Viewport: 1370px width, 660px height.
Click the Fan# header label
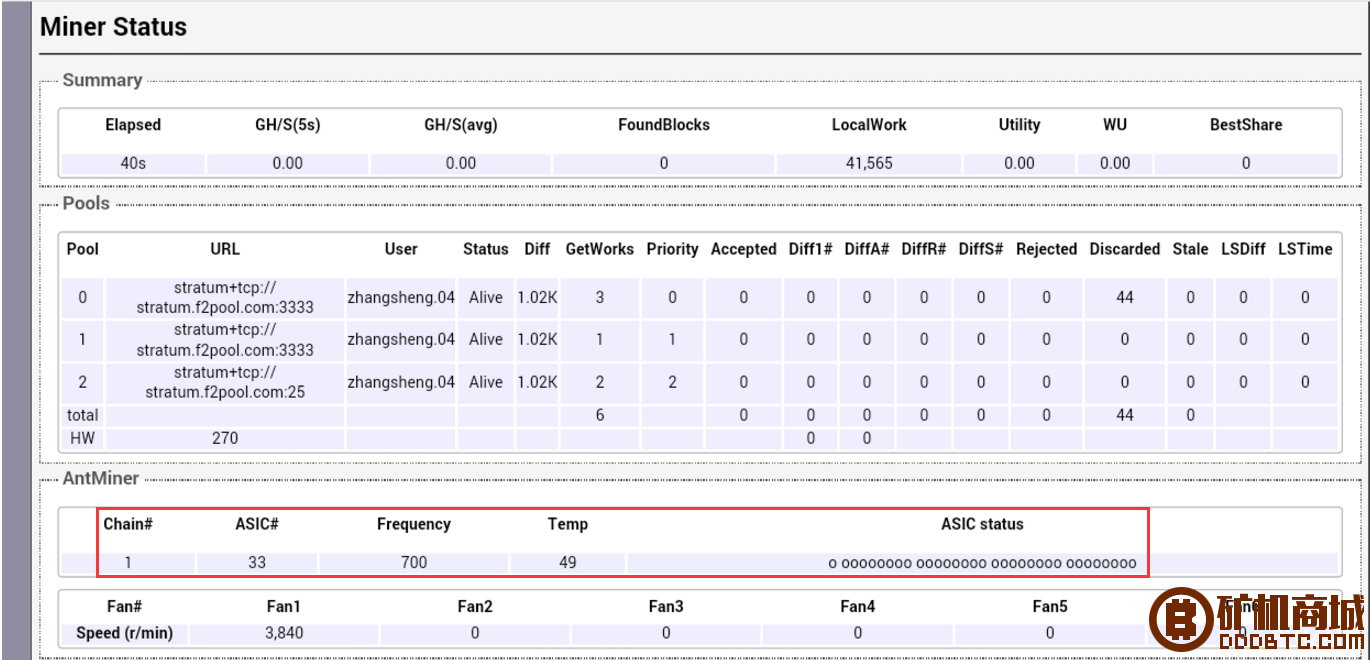point(125,607)
